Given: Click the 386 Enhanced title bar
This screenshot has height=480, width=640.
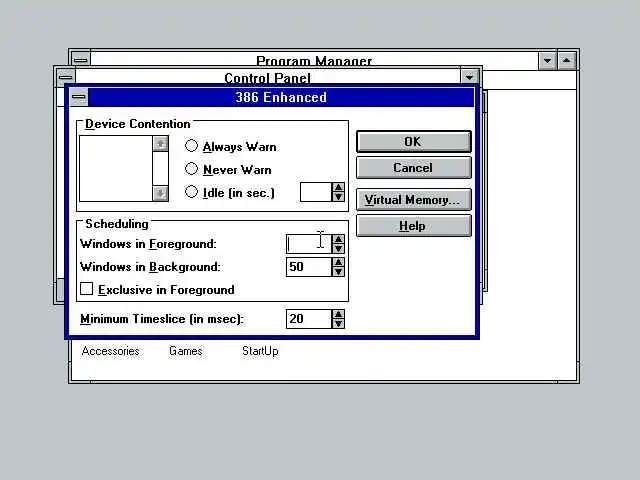Looking at the screenshot, I should point(281,97).
